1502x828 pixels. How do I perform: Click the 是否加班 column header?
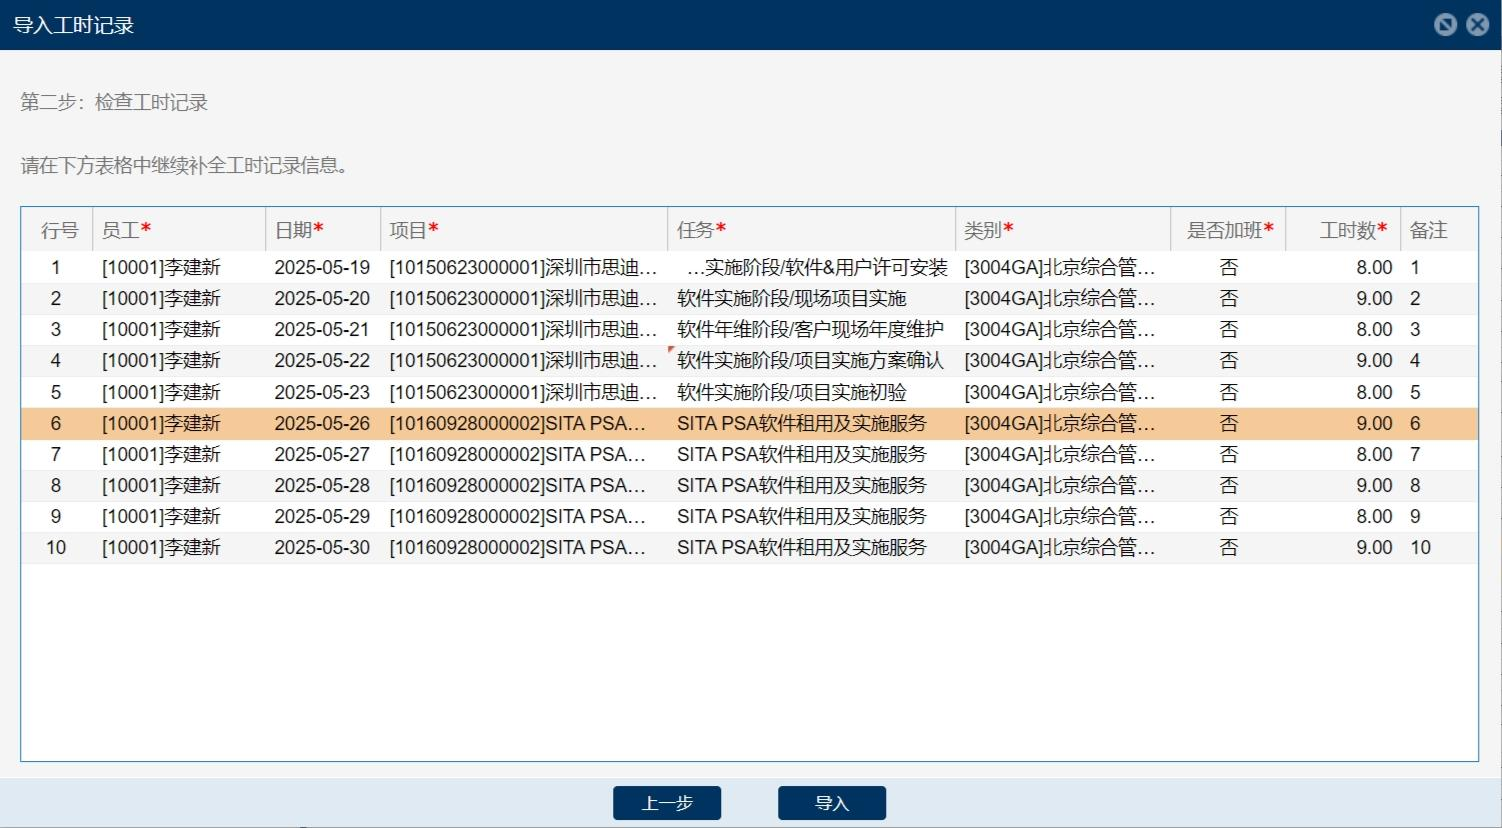click(1228, 230)
